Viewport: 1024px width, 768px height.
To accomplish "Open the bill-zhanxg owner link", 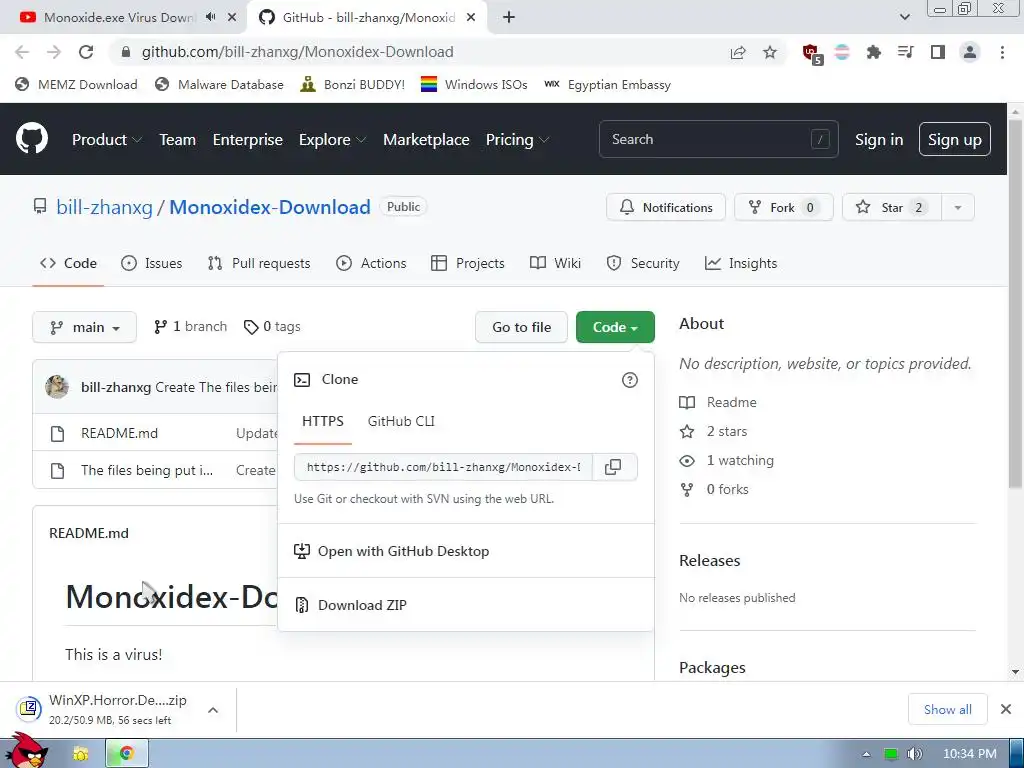I will click(x=104, y=207).
